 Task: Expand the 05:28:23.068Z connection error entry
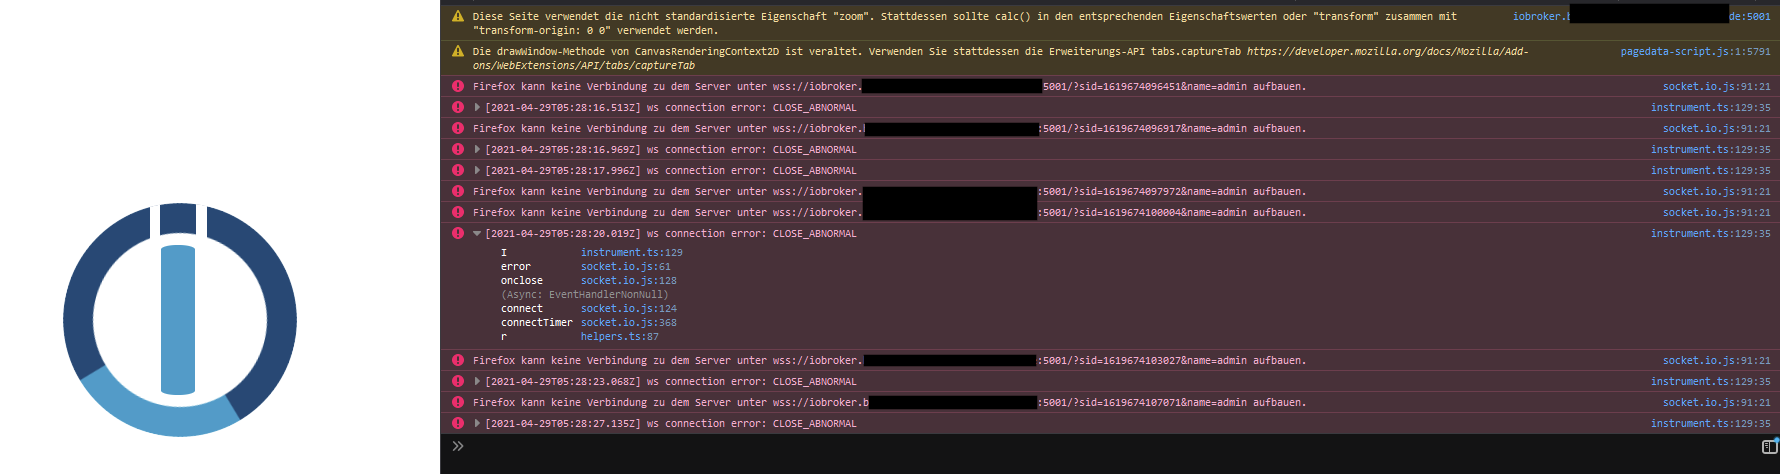pyautogui.click(x=477, y=381)
